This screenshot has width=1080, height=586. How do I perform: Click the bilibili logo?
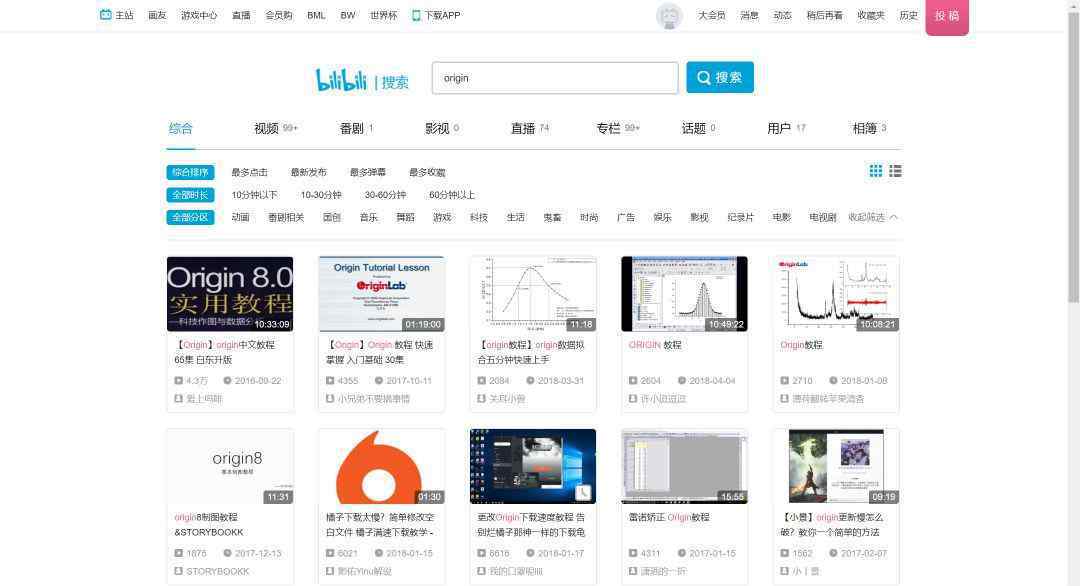click(341, 80)
